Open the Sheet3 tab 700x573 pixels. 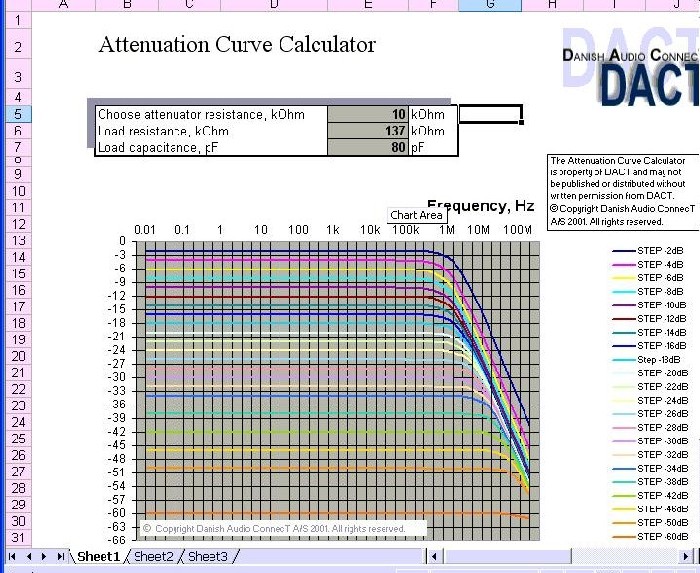coord(207,556)
